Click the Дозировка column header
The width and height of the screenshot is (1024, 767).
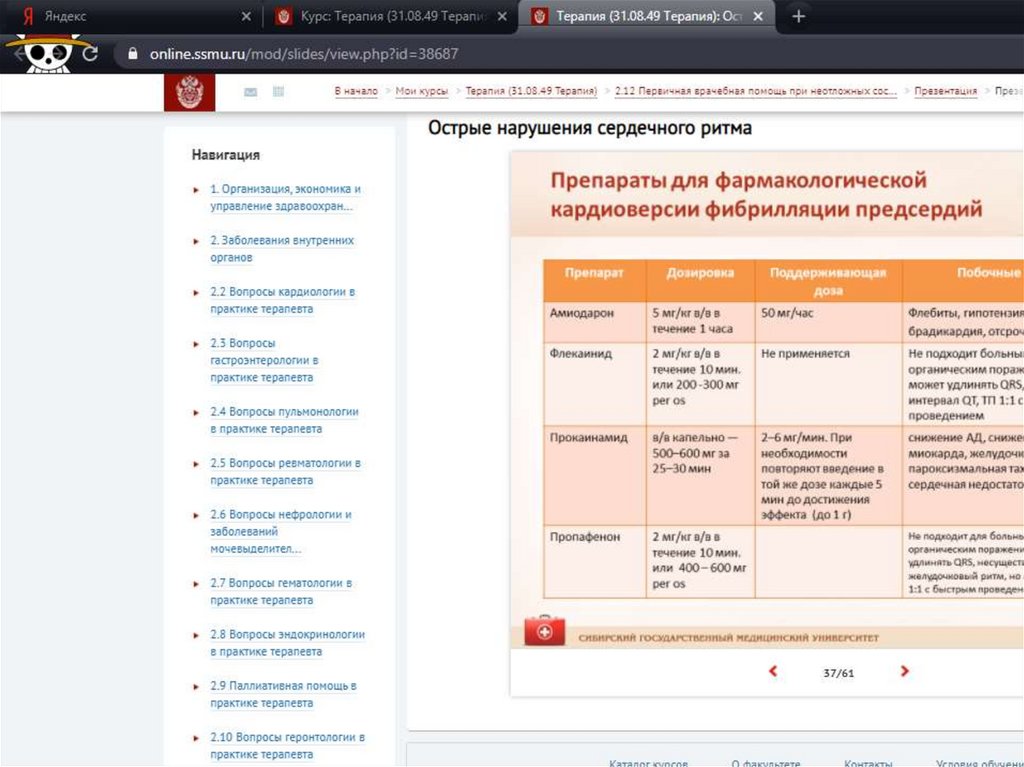tap(700, 280)
